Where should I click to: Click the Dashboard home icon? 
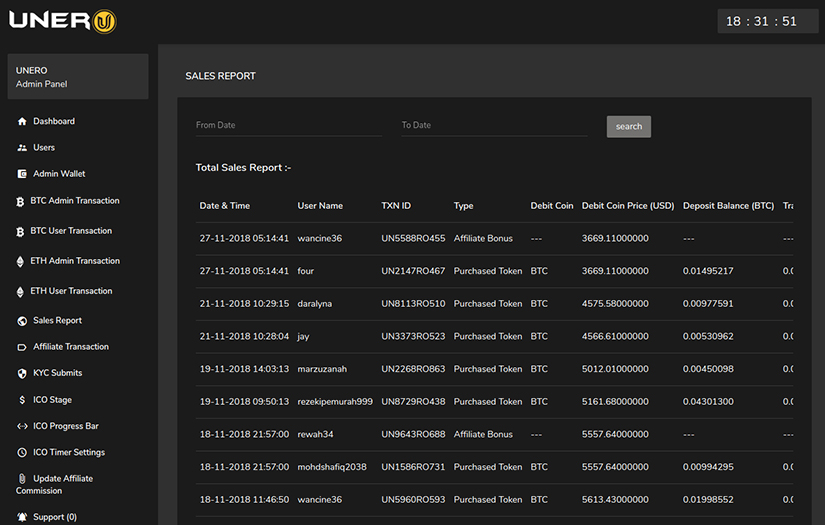tap(22, 122)
